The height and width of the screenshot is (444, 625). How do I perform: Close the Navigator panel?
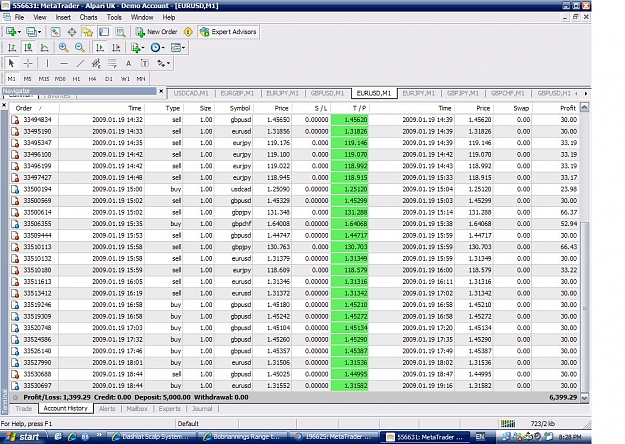[161, 91]
